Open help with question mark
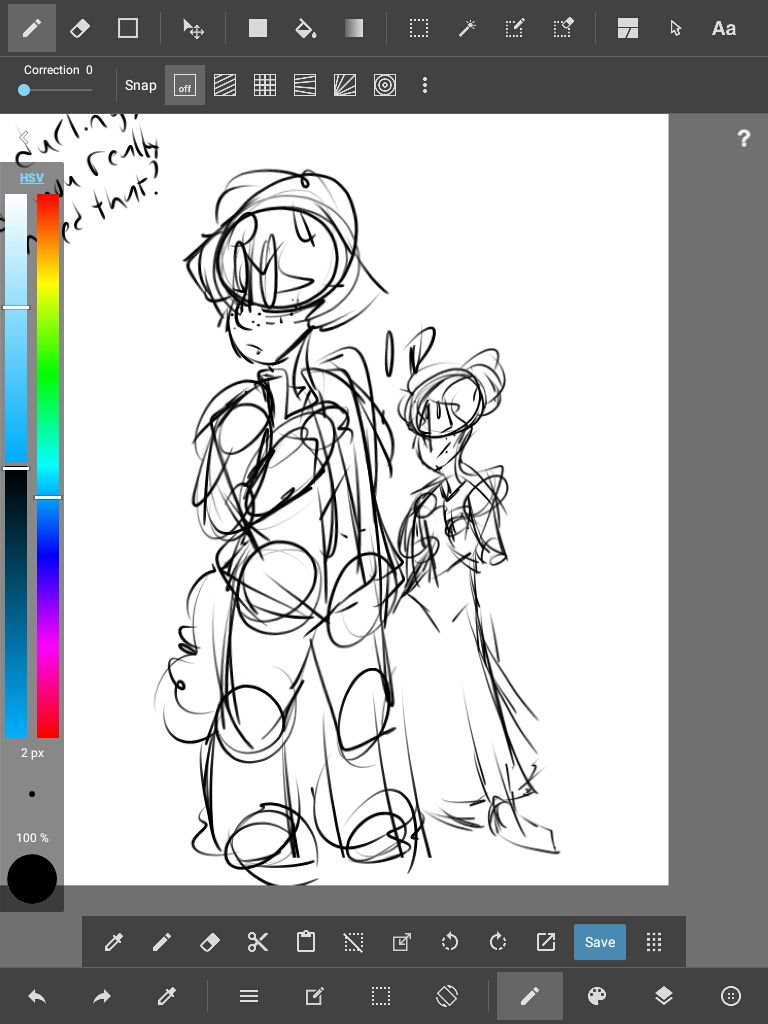 (743, 139)
